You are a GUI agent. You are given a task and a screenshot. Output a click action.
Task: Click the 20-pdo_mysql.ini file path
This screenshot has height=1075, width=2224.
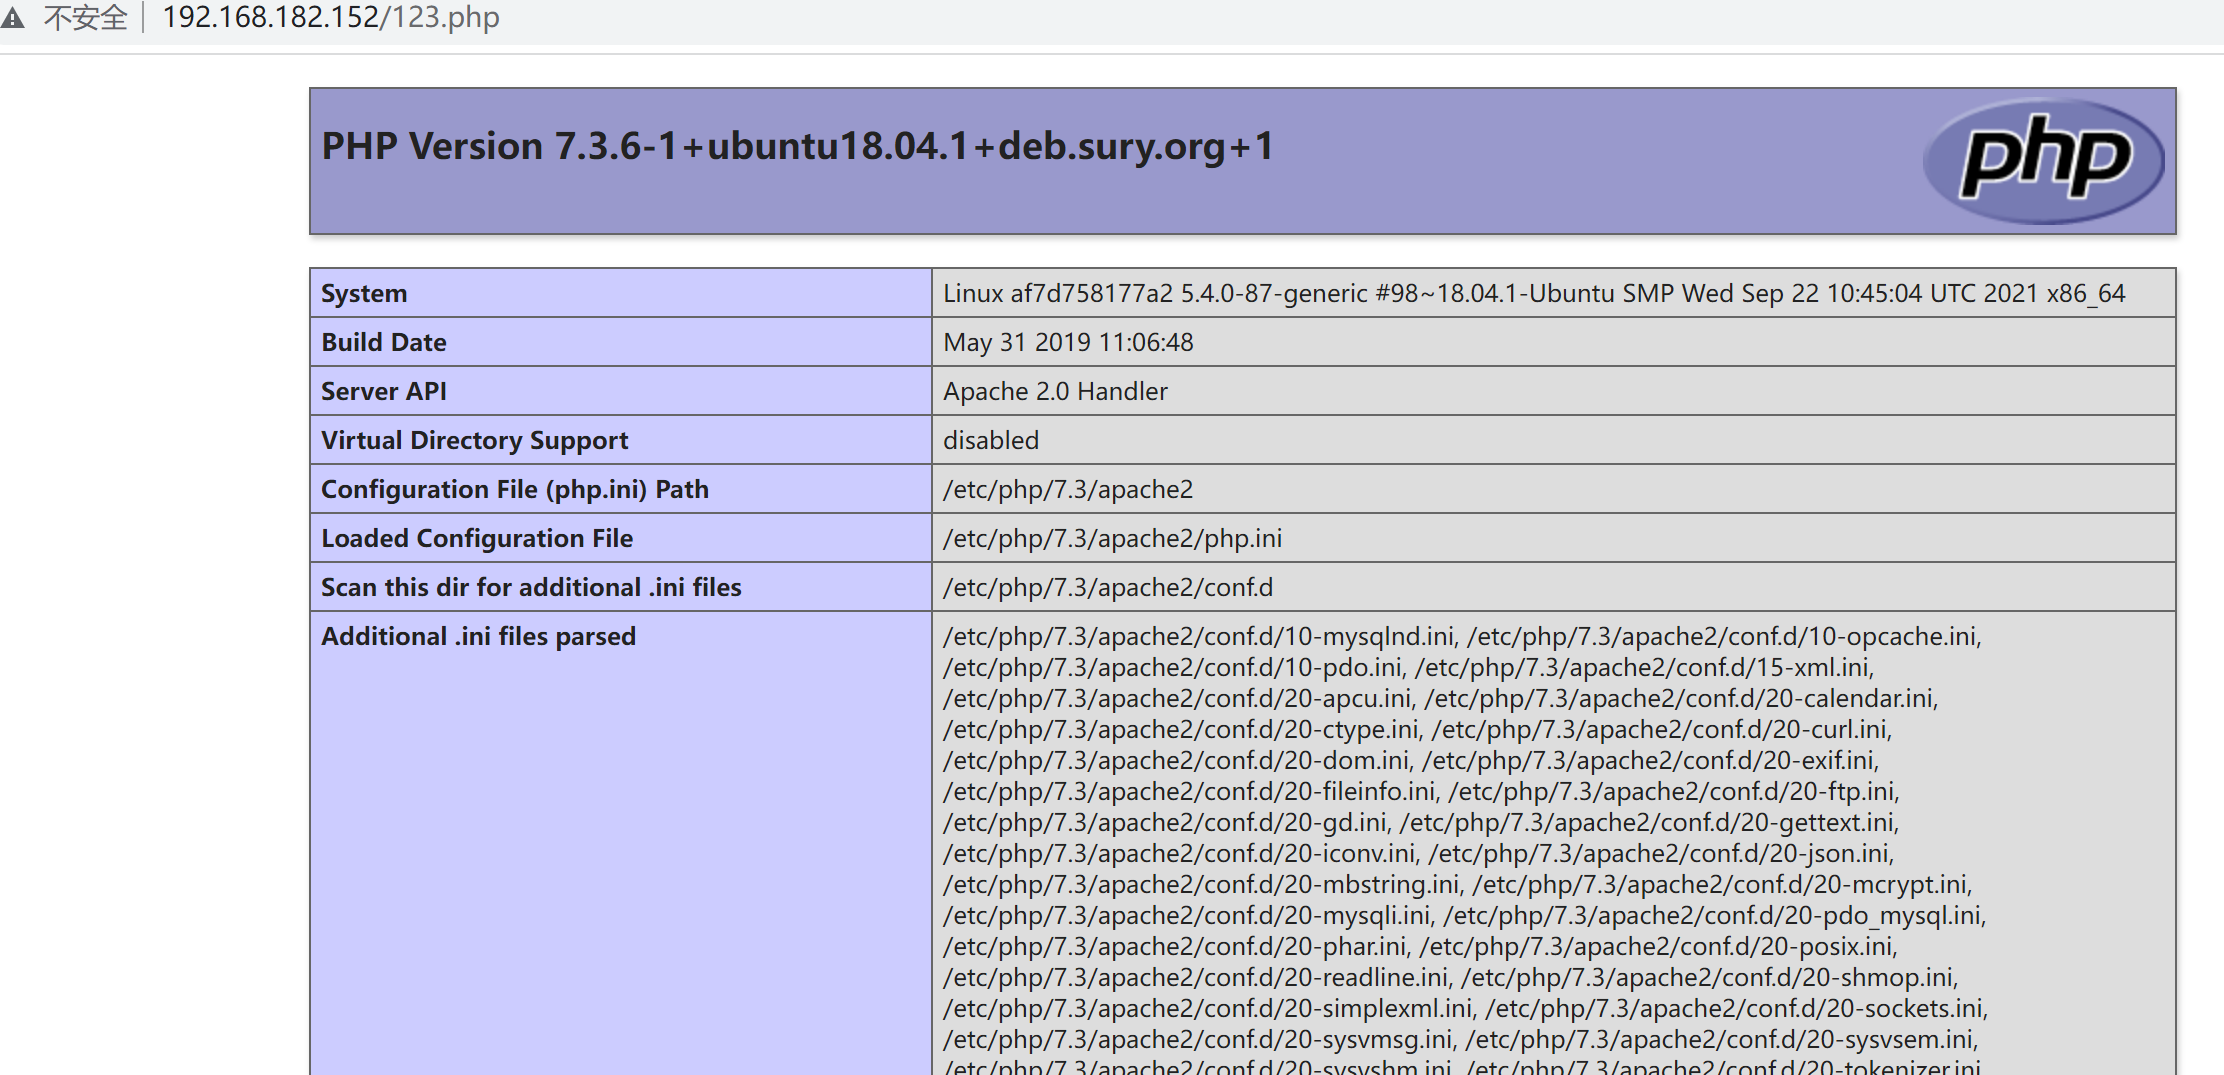point(1713,915)
